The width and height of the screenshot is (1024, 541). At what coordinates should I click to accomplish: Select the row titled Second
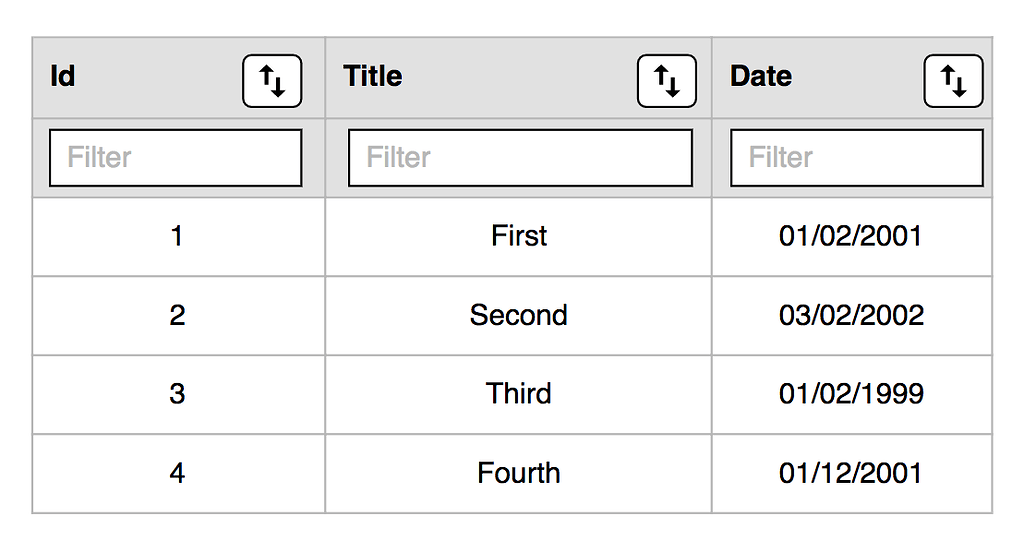519,315
